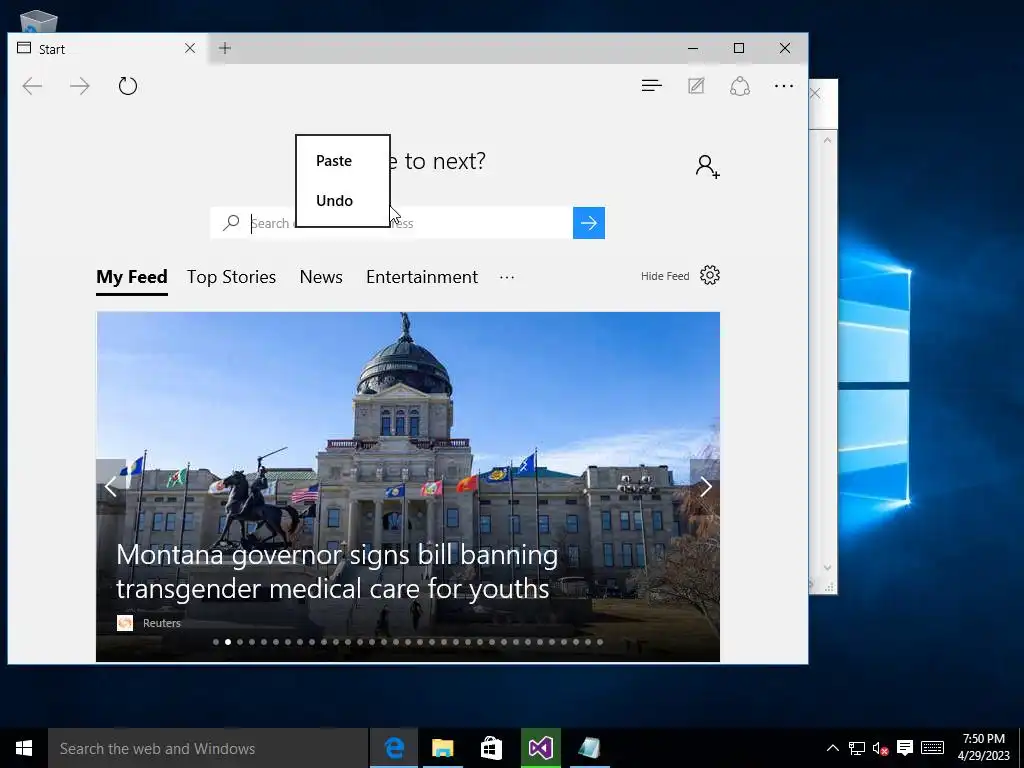The width and height of the screenshot is (1024, 768).
Task: Add a new tab with the plus icon
Action: point(225,48)
